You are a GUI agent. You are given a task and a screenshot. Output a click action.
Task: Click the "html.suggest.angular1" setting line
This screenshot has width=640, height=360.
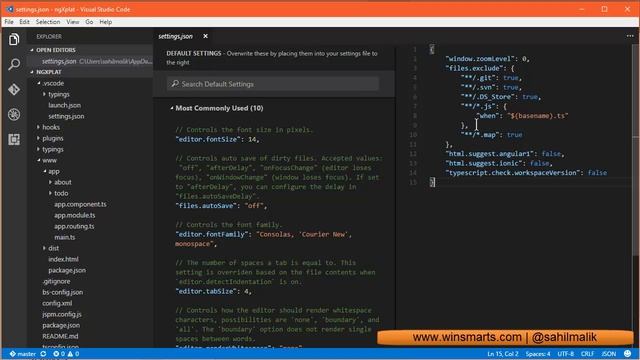[505, 154]
